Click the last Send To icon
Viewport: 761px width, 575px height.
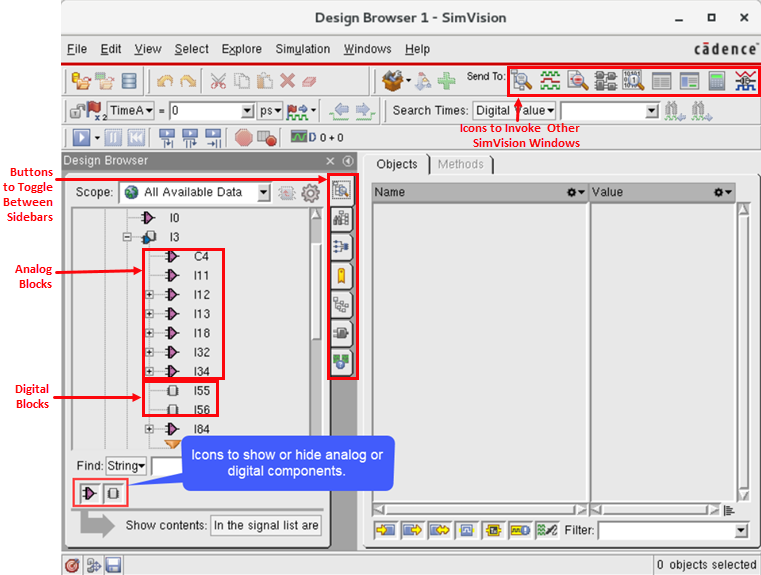tap(745, 81)
